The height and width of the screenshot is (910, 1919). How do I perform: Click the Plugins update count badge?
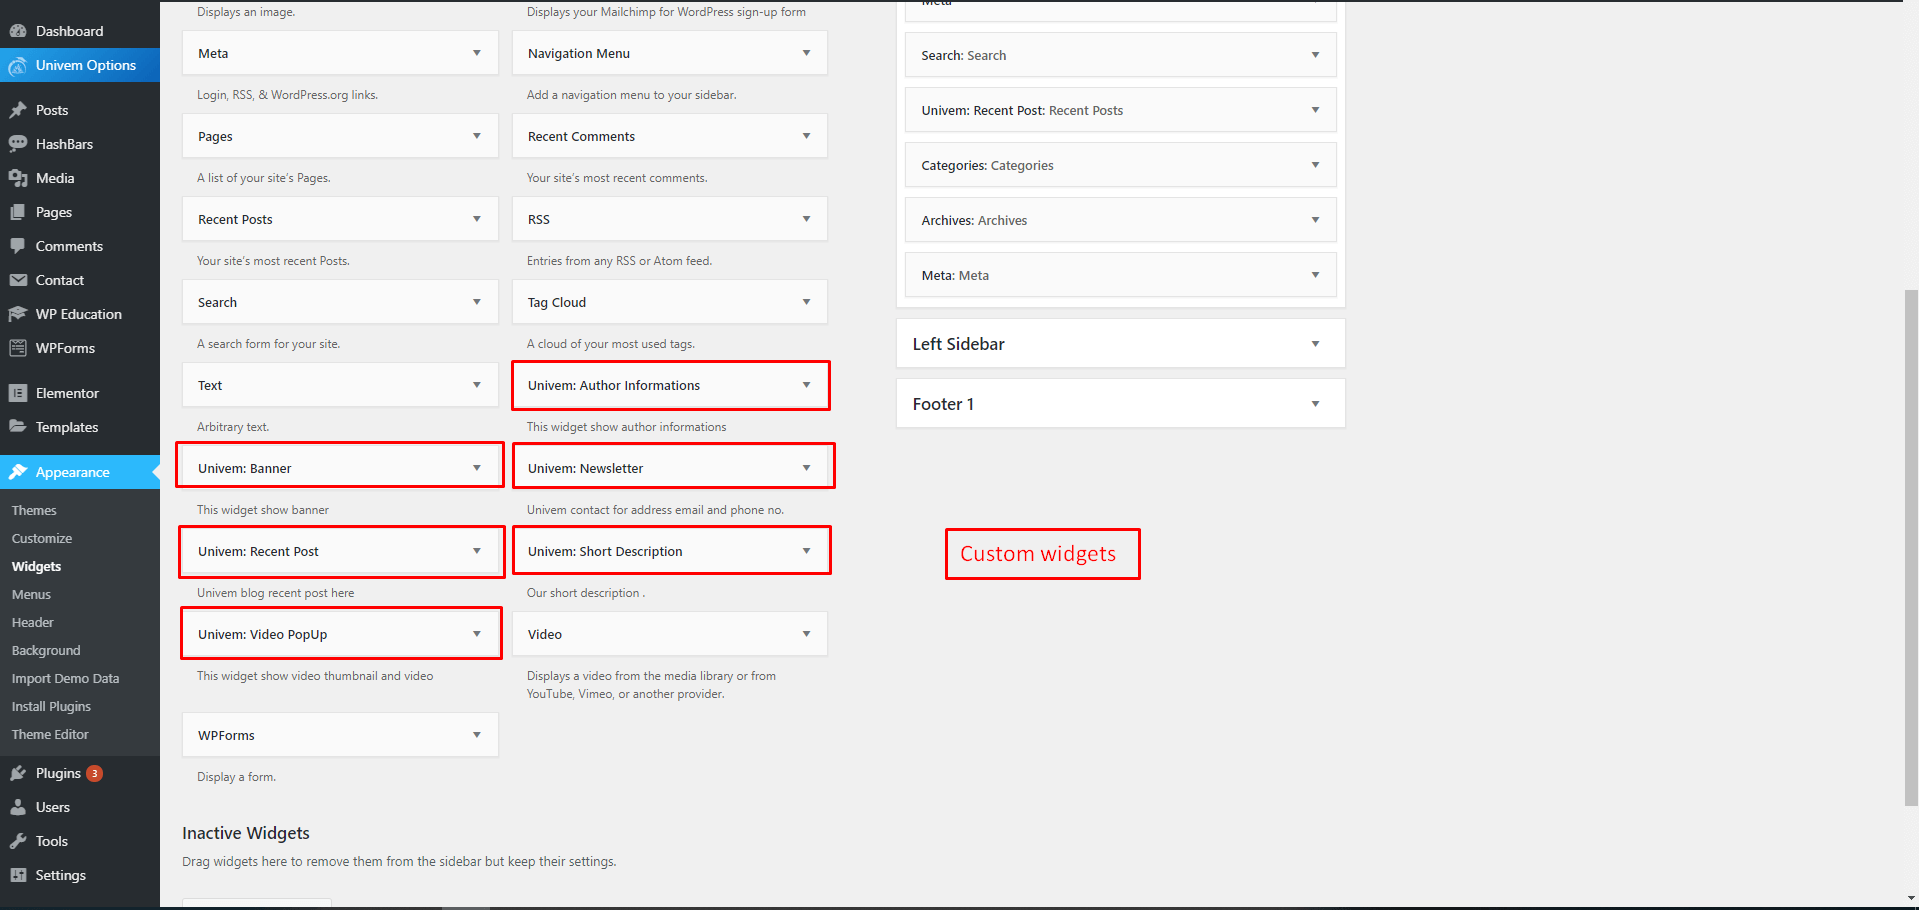tap(95, 773)
